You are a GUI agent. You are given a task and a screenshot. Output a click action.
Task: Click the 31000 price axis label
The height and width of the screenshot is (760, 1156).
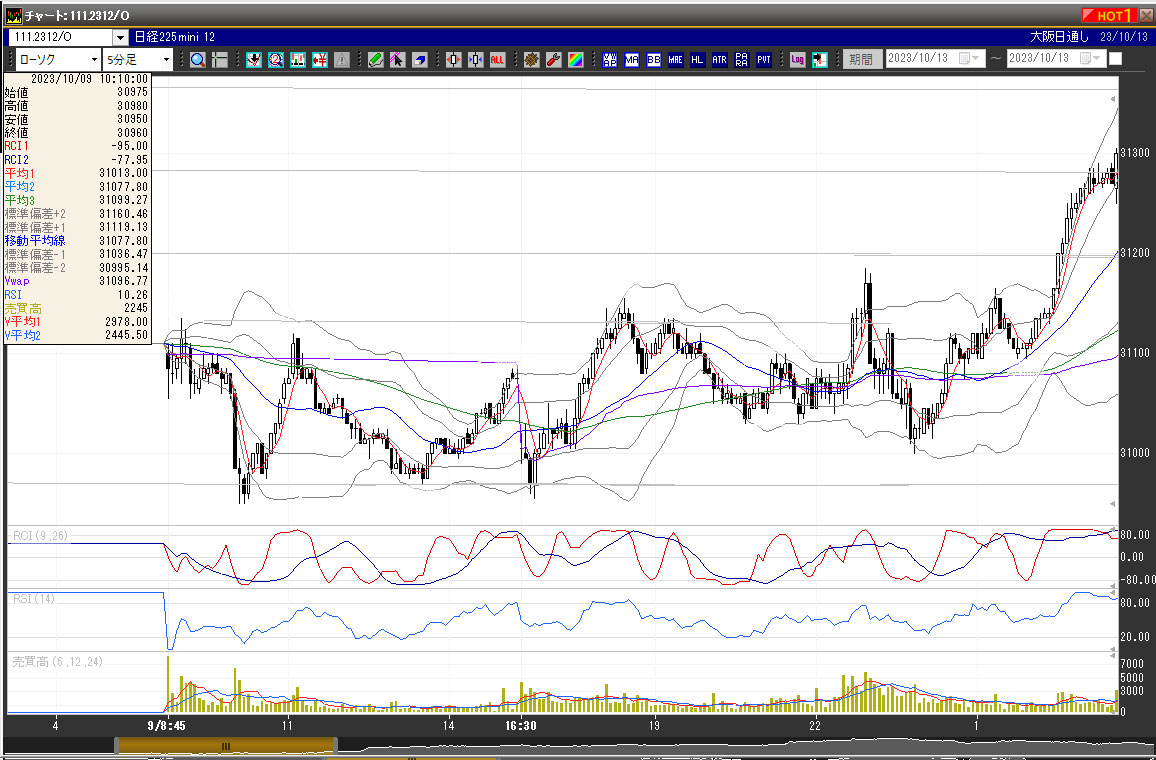click(x=1135, y=453)
